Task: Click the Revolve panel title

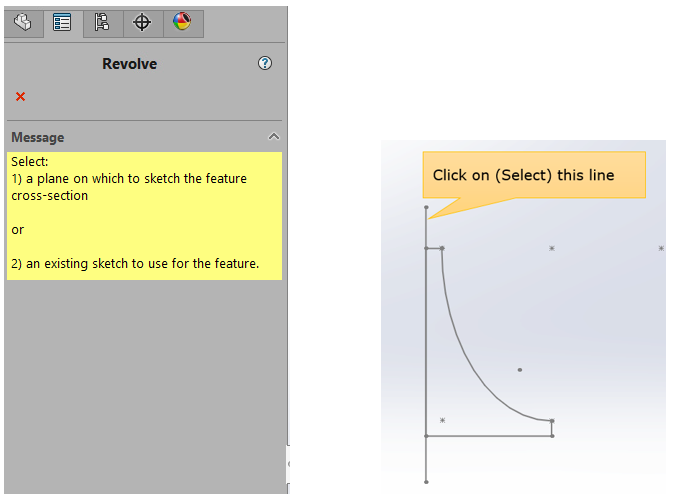Action: pyautogui.click(x=130, y=64)
